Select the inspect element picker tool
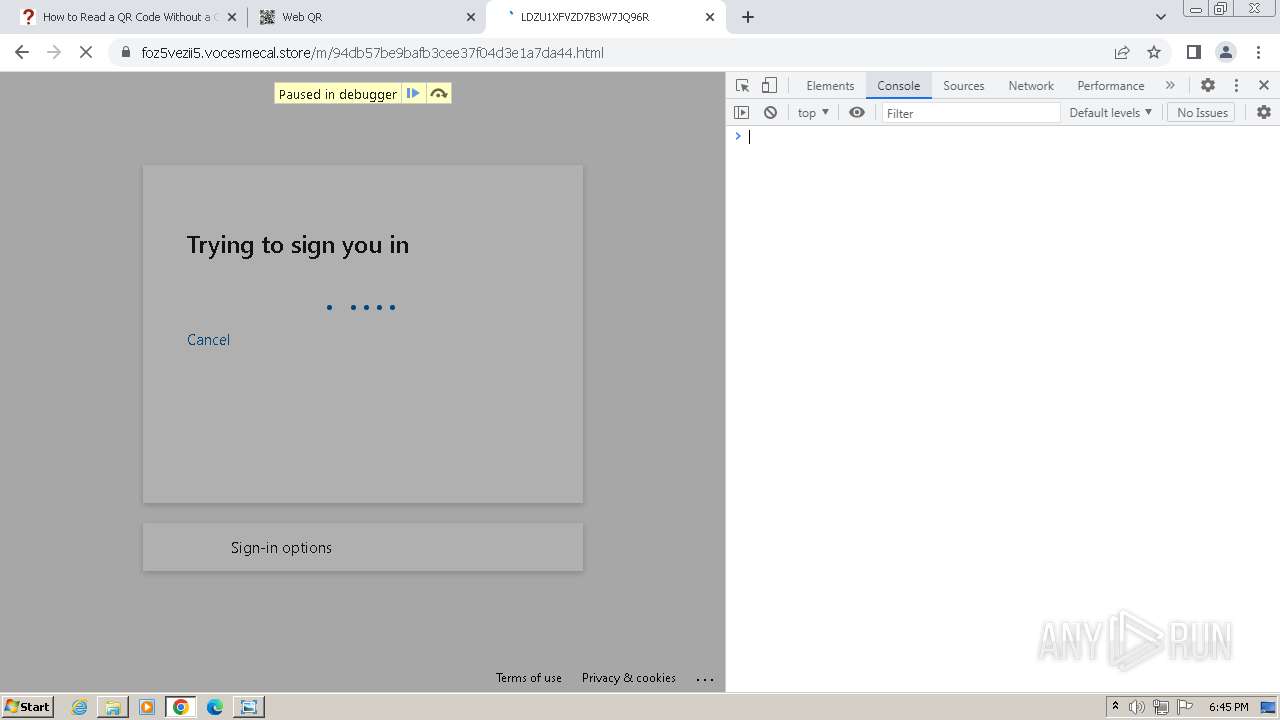The image size is (1280, 720). click(x=742, y=86)
